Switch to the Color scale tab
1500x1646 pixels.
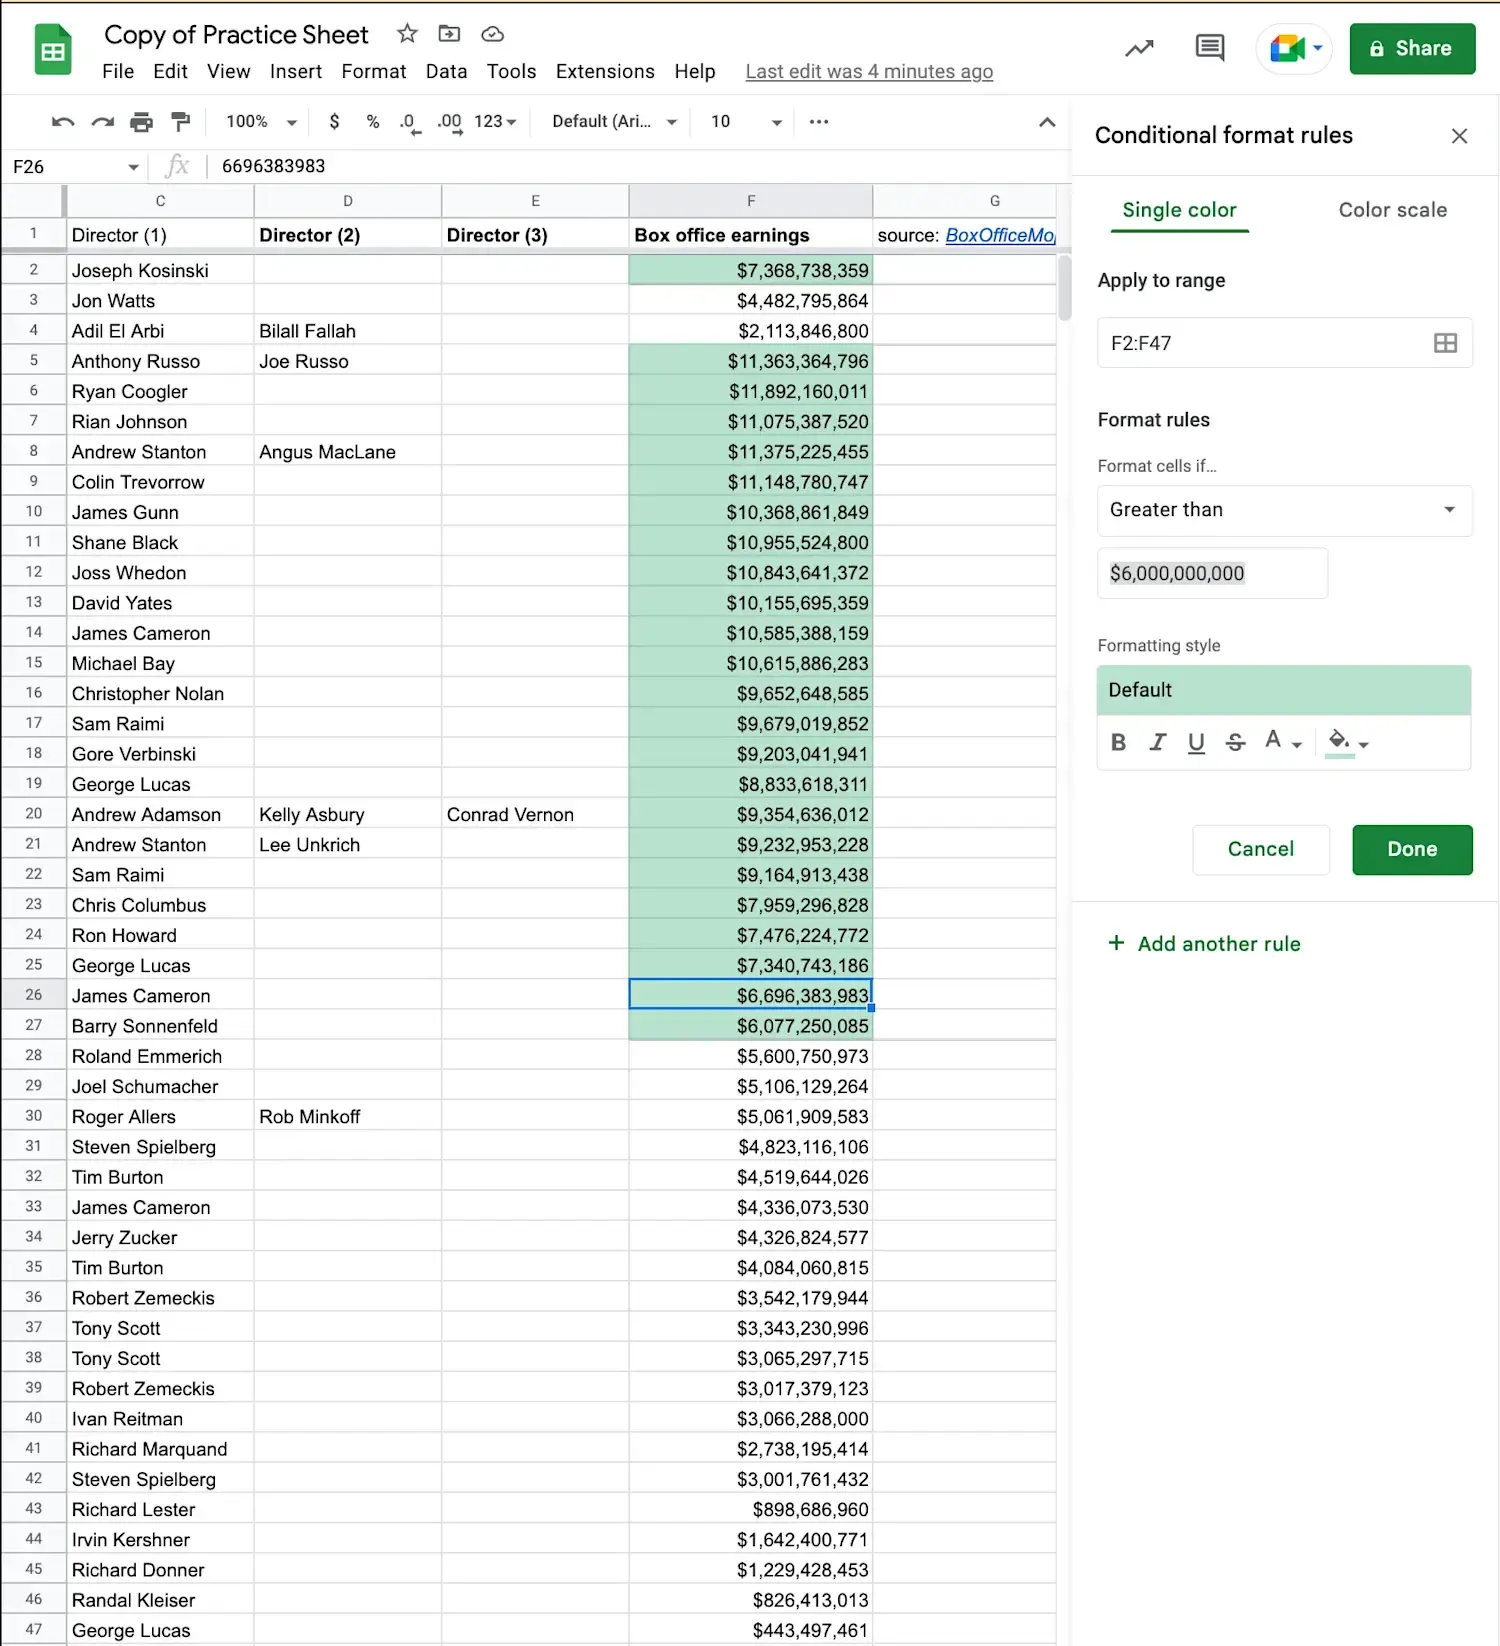pyautogui.click(x=1392, y=210)
